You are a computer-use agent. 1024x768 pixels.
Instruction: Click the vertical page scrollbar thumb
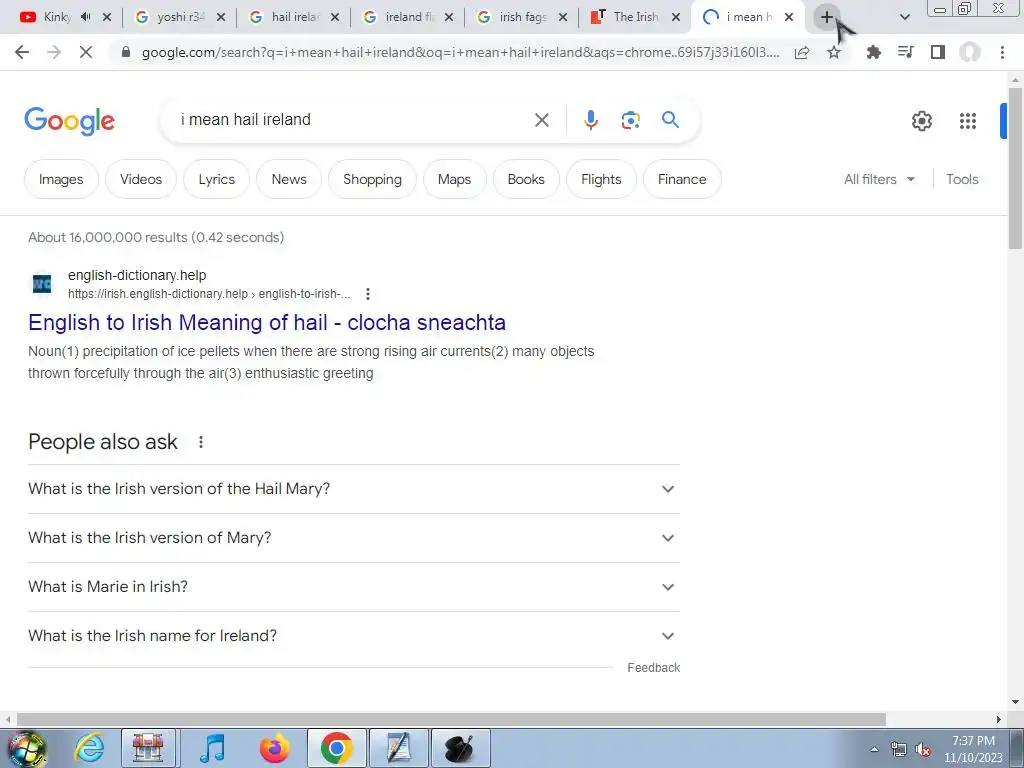pyautogui.click(x=1014, y=168)
